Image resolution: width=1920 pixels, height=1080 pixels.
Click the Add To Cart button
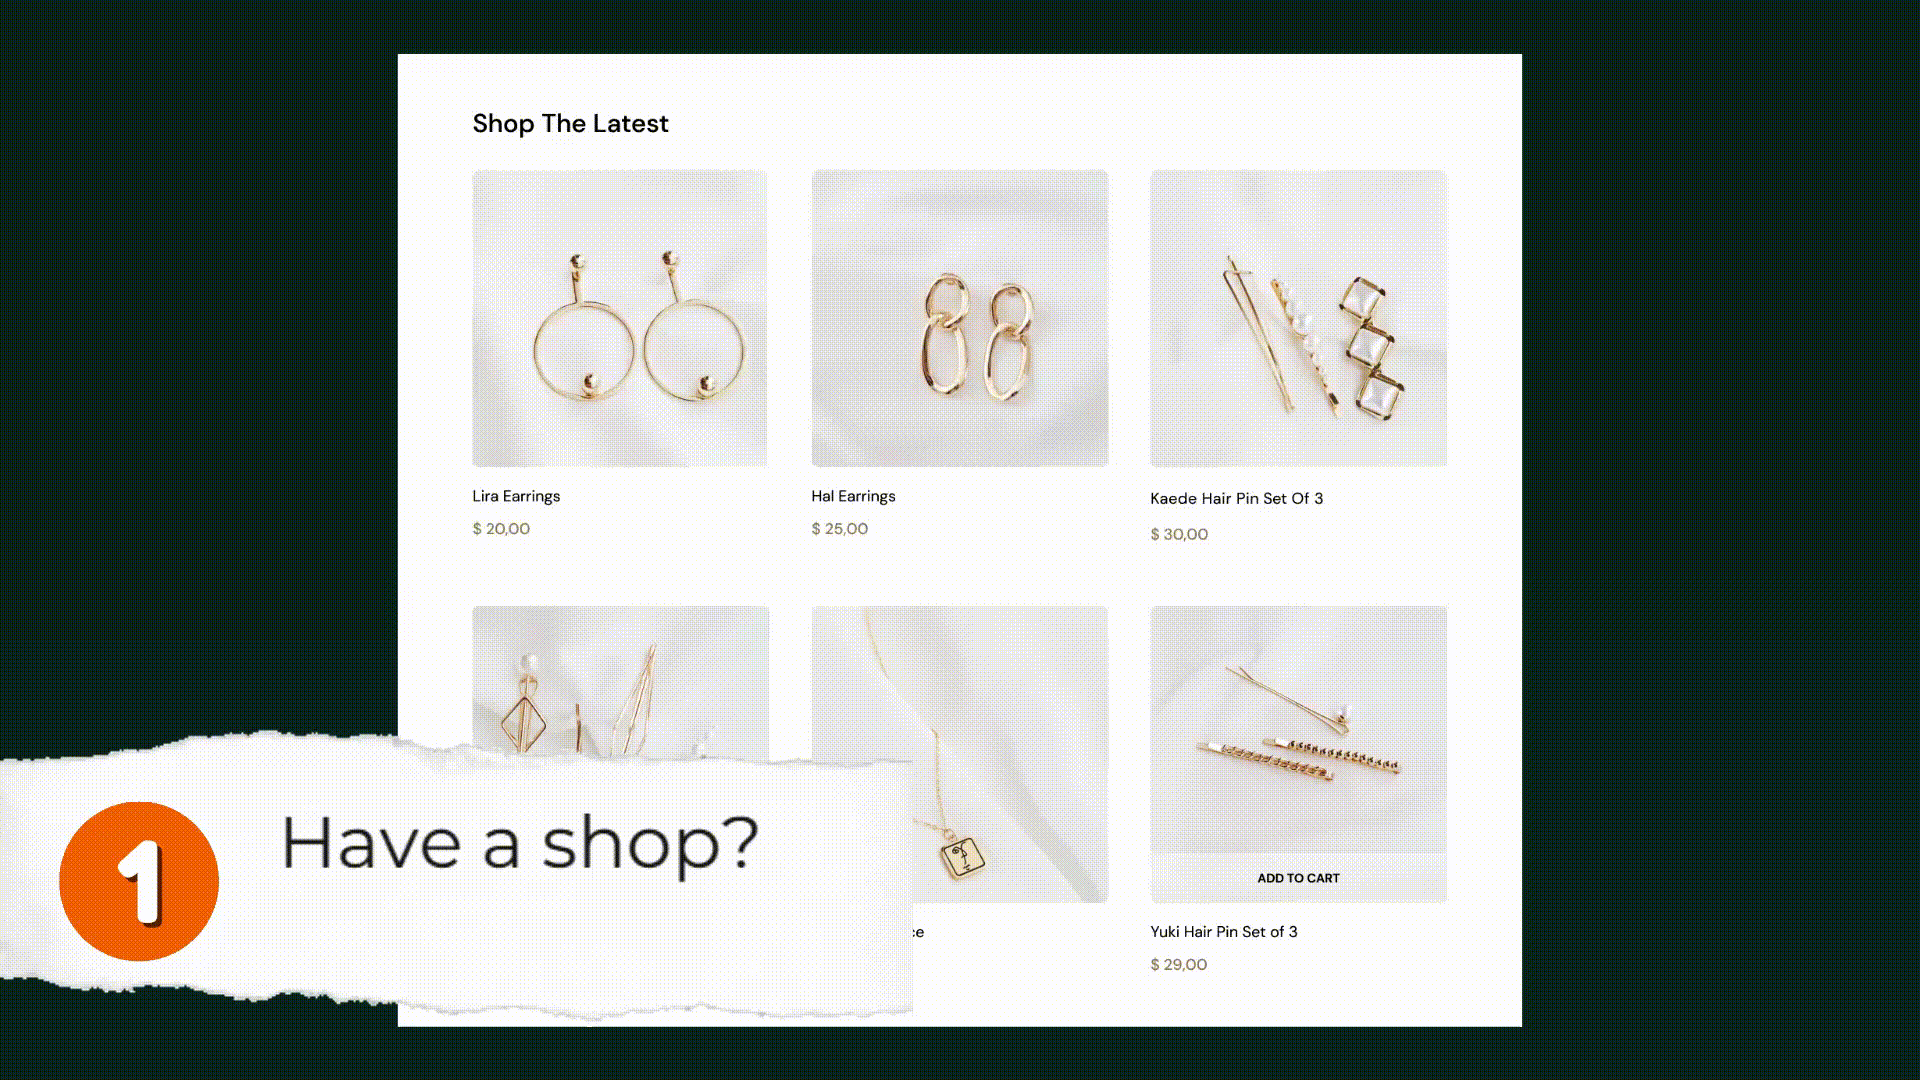(1298, 878)
